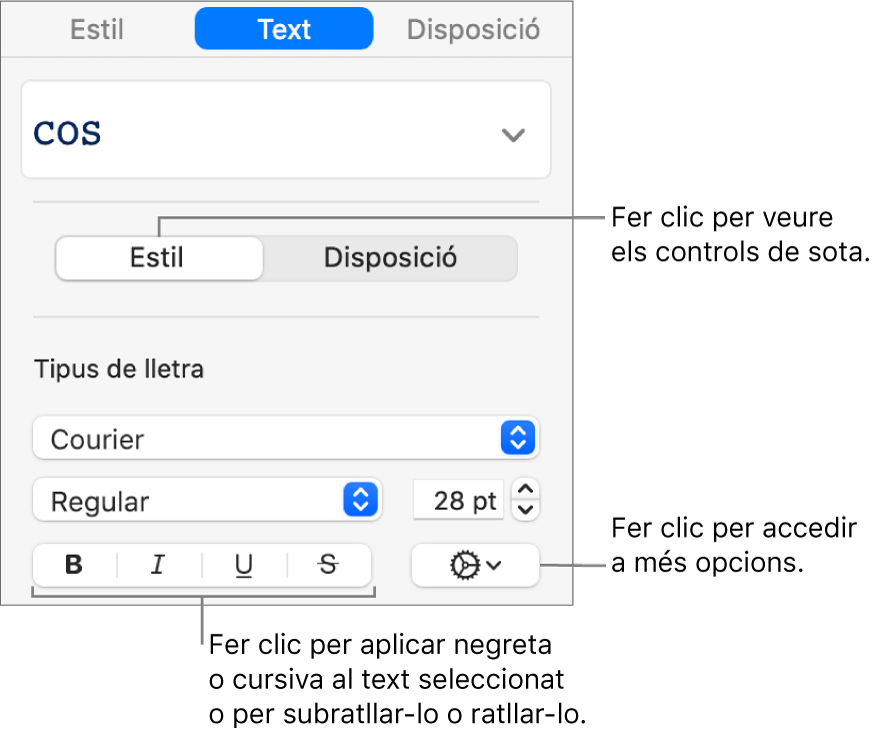
Task: Click the COS paragraph style name
Action: click(x=70, y=133)
